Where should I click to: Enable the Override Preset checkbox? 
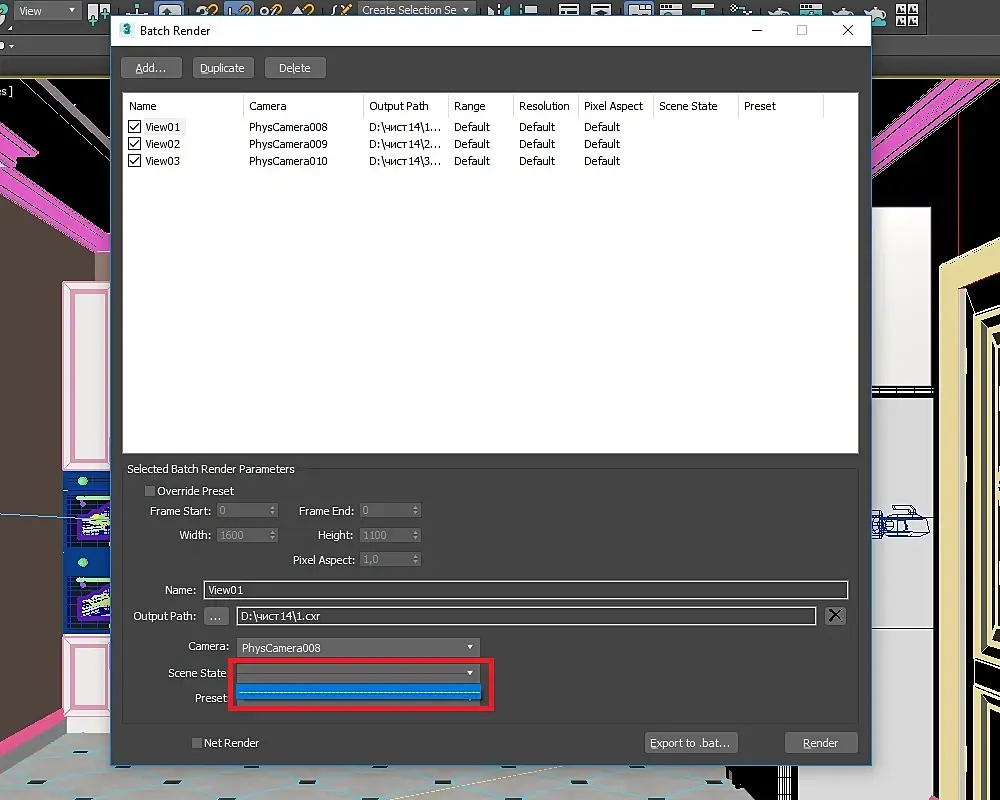(x=150, y=491)
